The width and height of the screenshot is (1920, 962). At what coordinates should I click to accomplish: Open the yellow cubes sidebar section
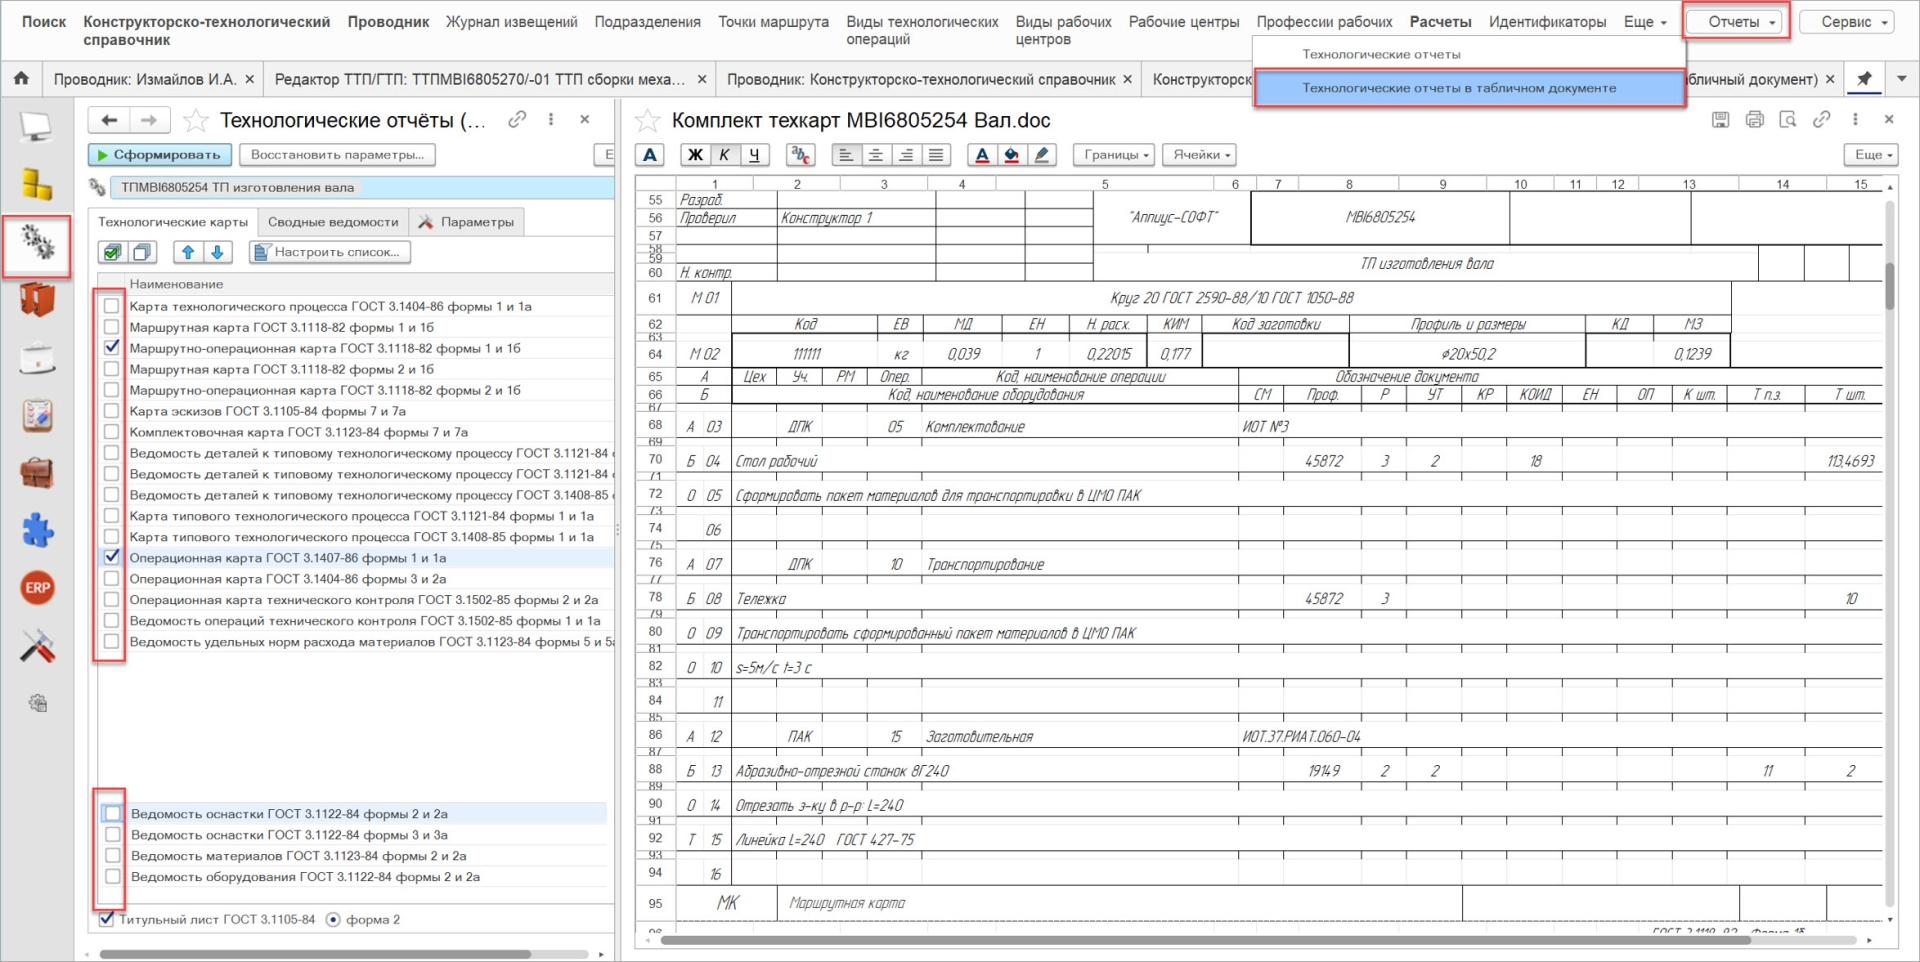pyautogui.click(x=37, y=184)
